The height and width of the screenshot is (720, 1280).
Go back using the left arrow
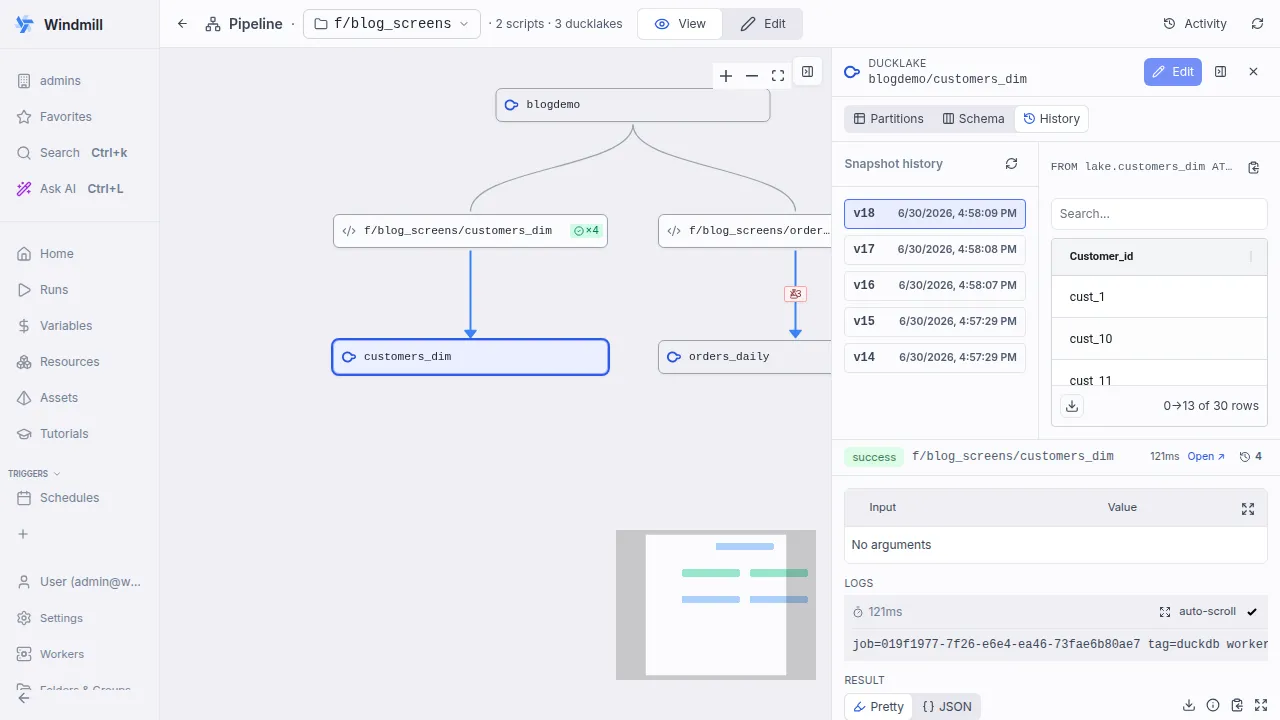coord(182,24)
